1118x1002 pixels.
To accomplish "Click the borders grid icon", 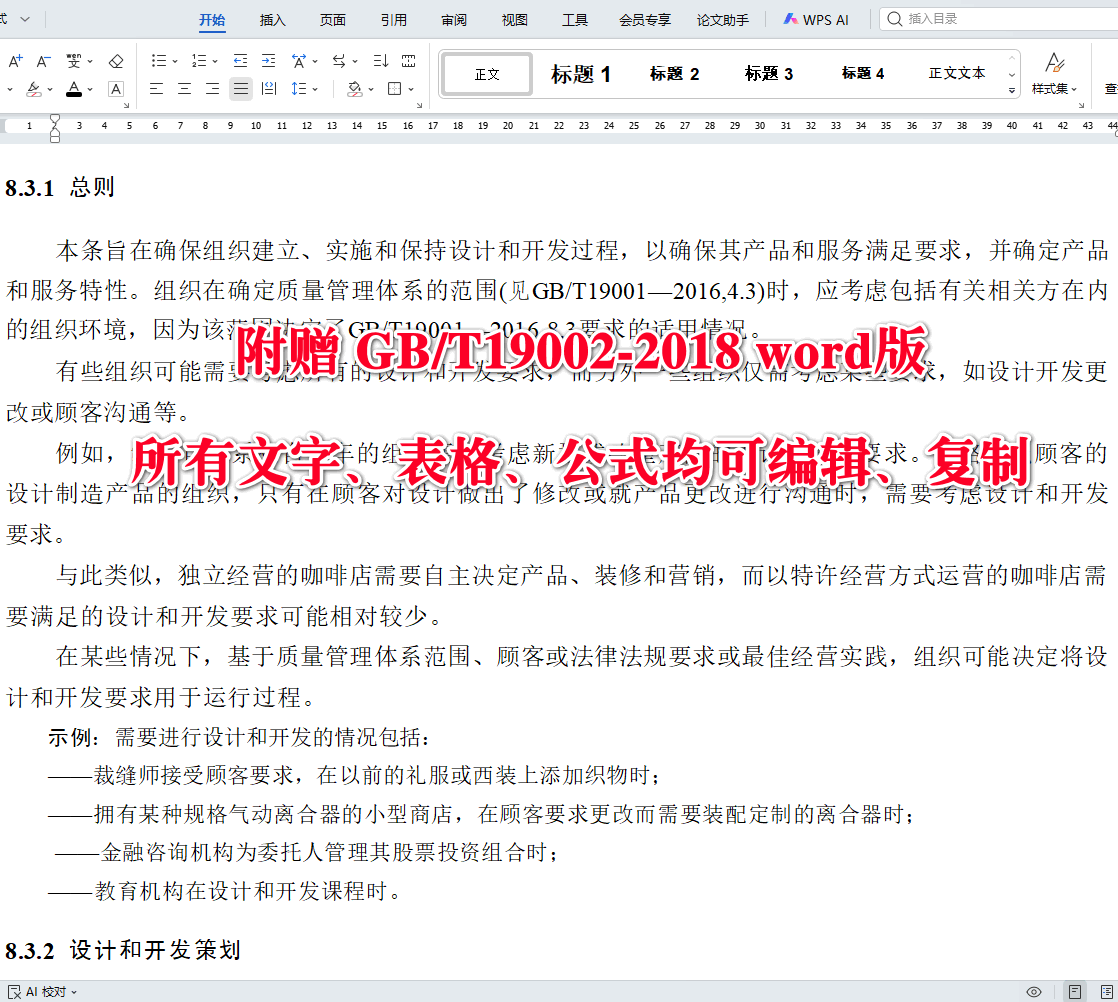I will pyautogui.click(x=394, y=89).
